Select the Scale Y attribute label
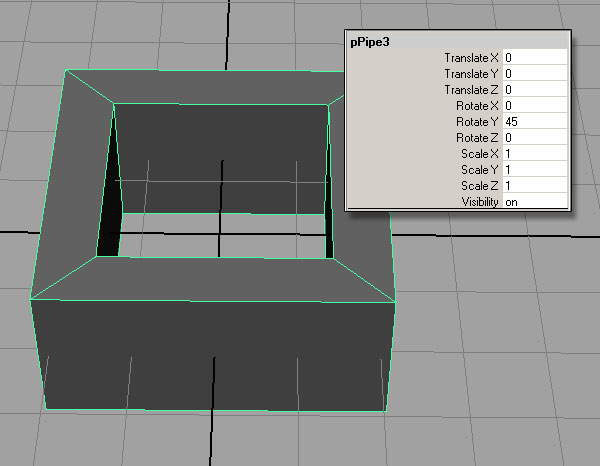600x466 pixels. 480,170
